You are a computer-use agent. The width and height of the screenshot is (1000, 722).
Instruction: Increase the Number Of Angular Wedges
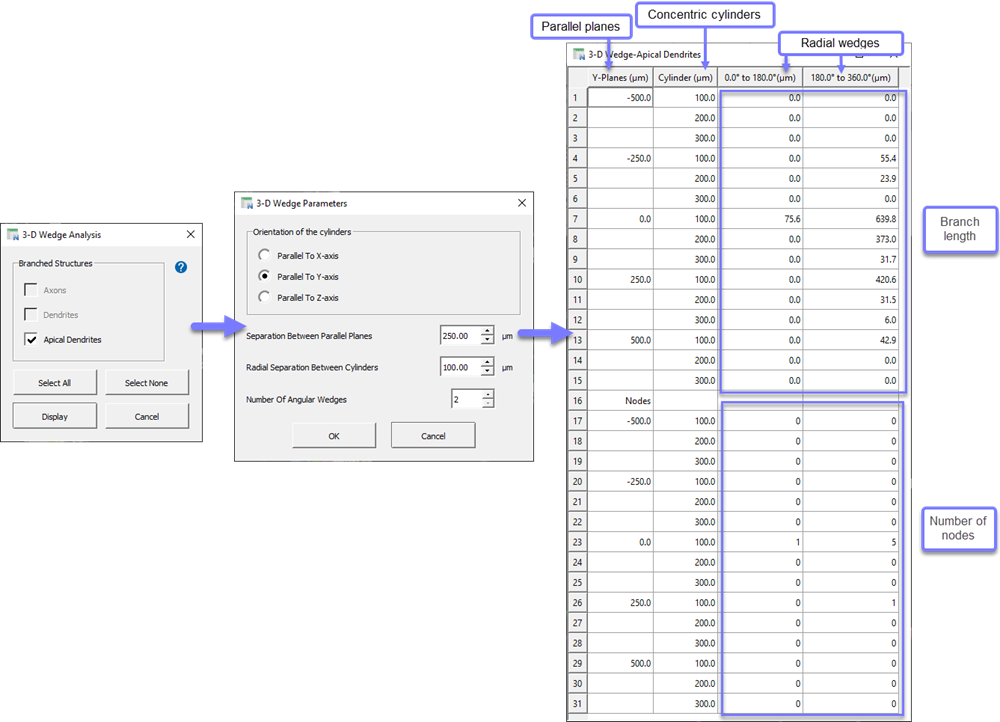(x=487, y=394)
